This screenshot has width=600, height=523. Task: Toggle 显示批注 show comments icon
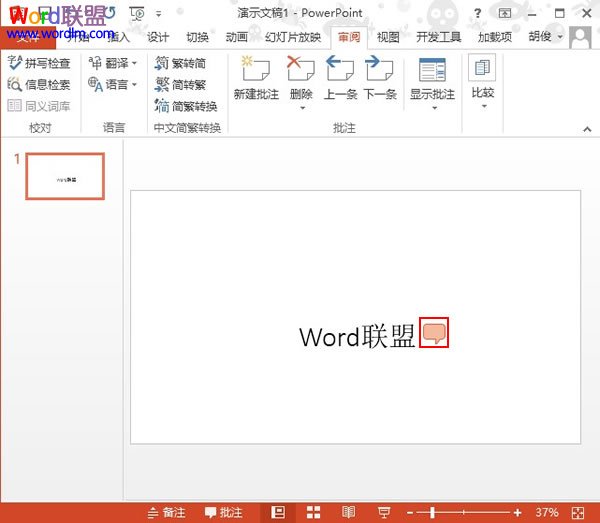pyautogui.click(x=432, y=70)
